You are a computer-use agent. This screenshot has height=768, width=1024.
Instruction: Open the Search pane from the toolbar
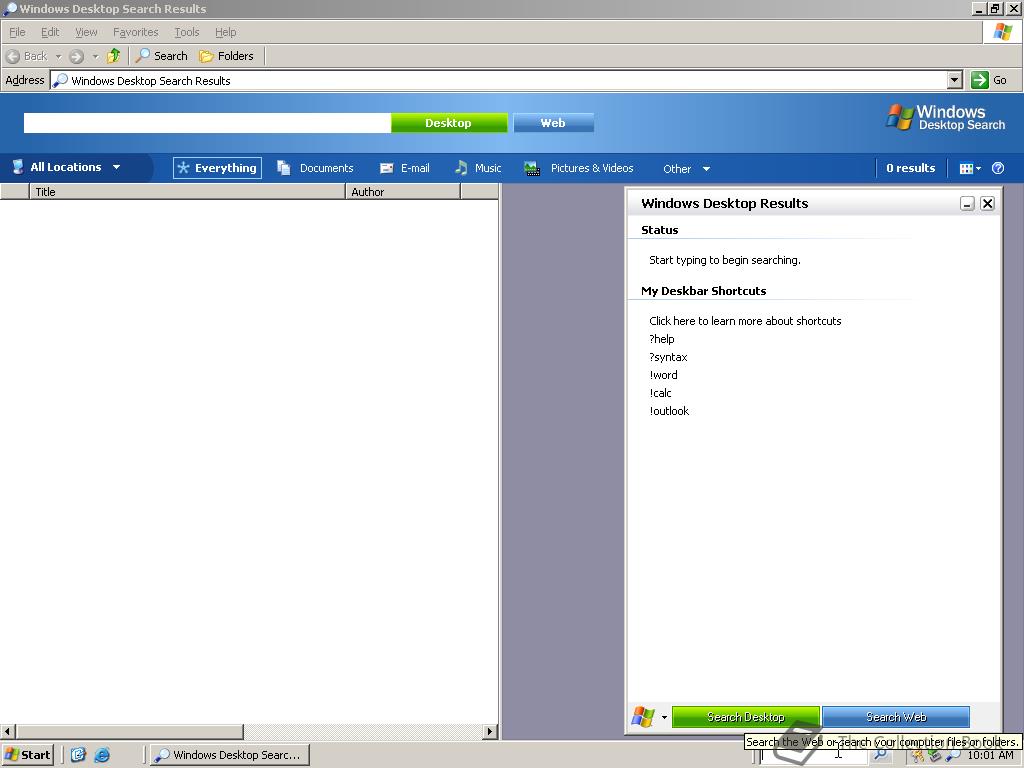coord(162,56)
